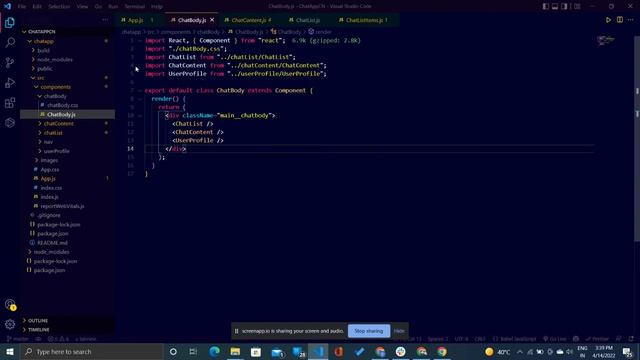Open Run and Debug view
Image resolution: width=640 pixels, height=360 pixels.
point(10,82)
